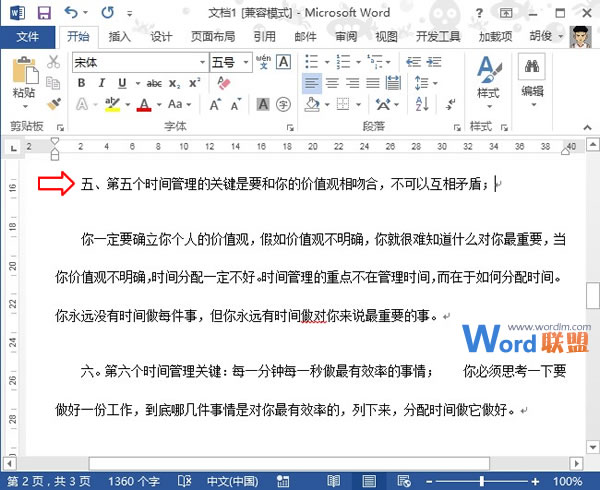Toggle subscript formatting
Viewport: 600px width, 490px height.
[174, 83]
